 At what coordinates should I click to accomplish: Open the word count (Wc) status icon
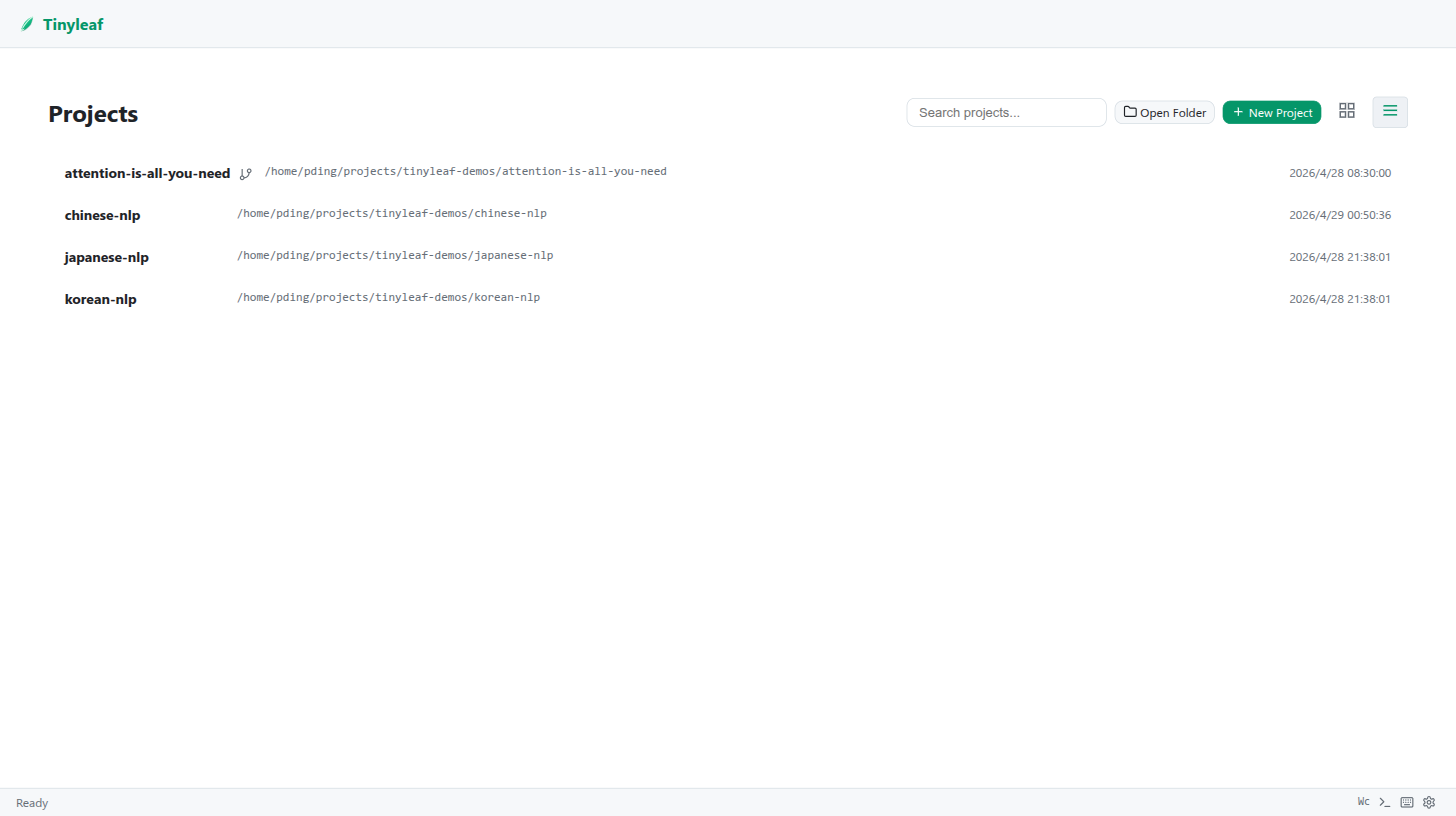point(1363,802)
